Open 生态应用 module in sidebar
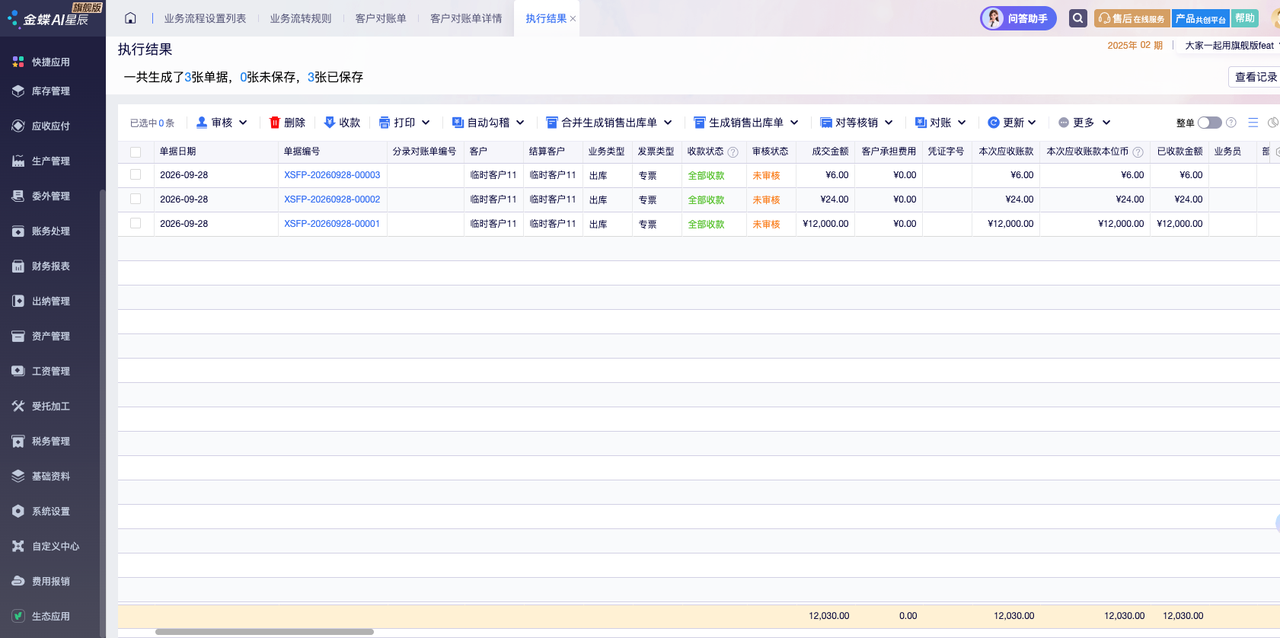Viewport: 1280px width, 638px height. click(40, 616)
